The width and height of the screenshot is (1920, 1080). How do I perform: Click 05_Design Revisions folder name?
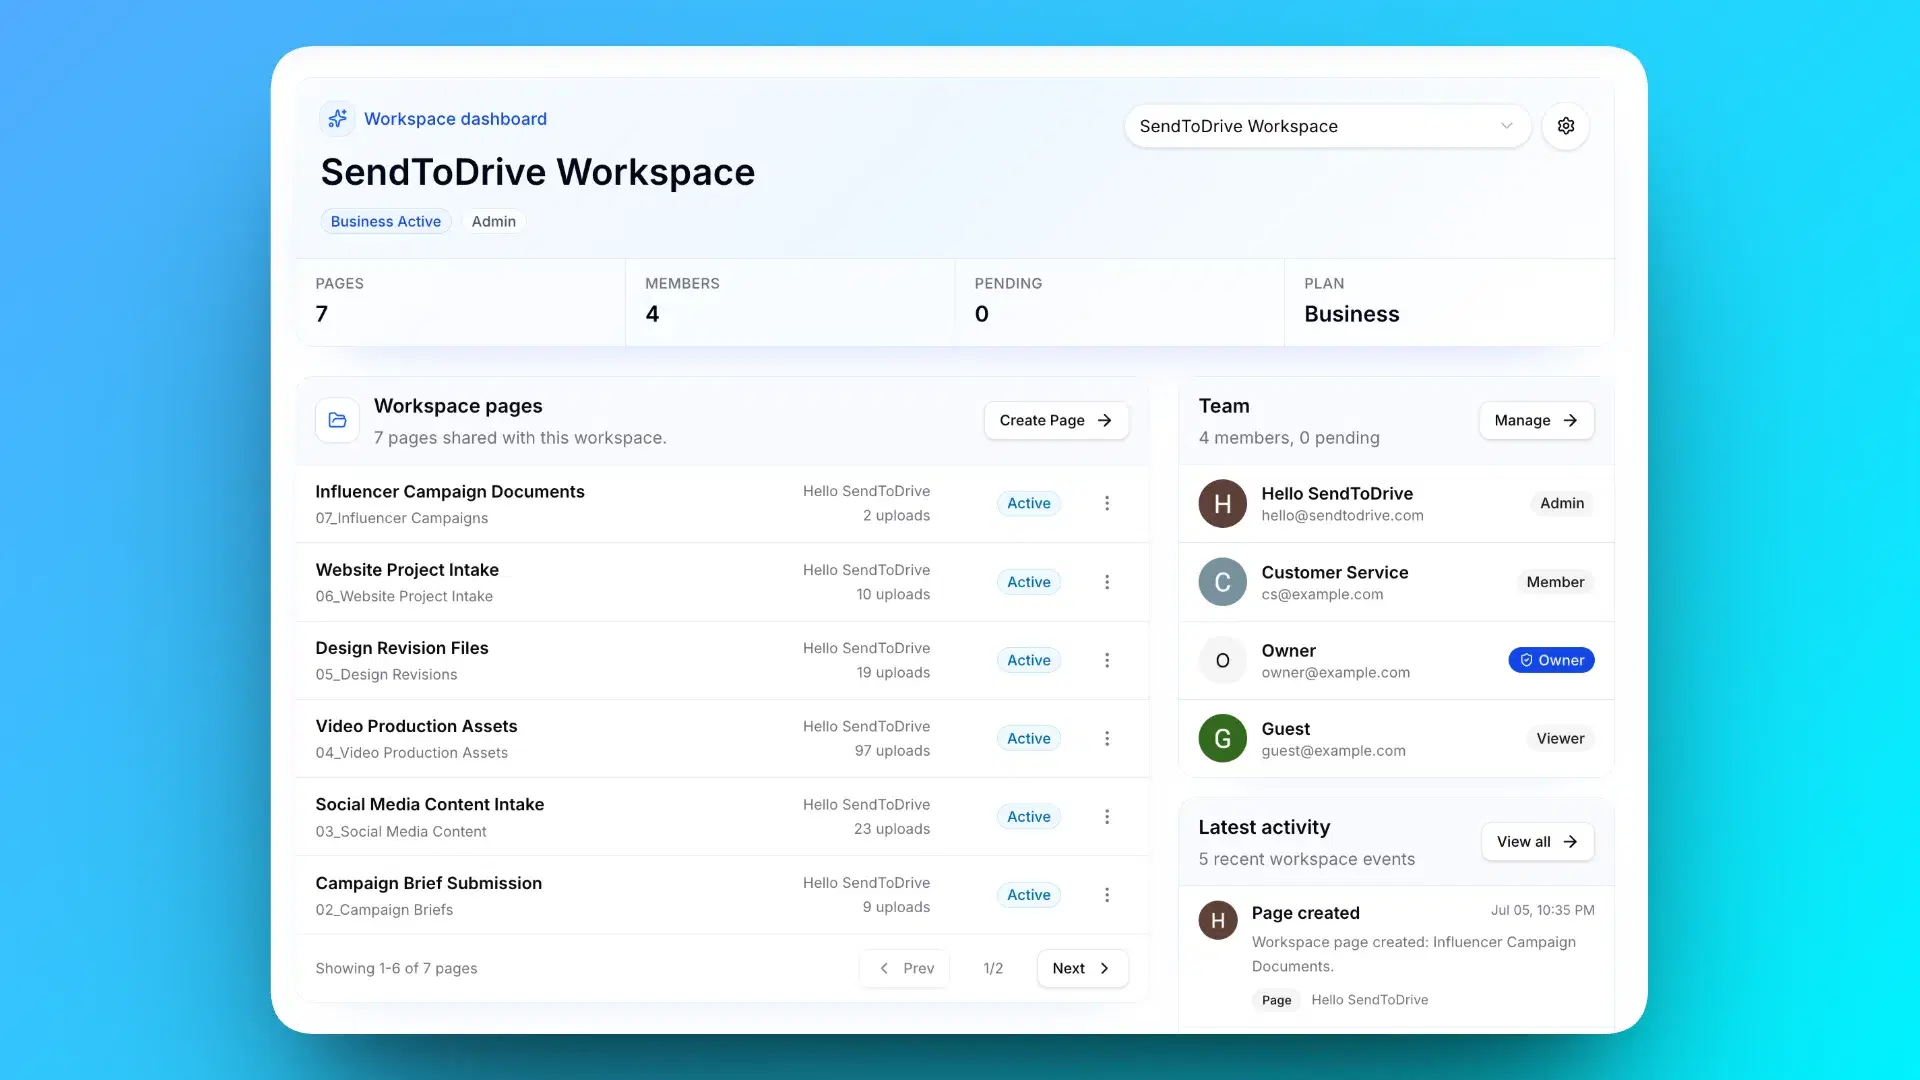point(386,675)
